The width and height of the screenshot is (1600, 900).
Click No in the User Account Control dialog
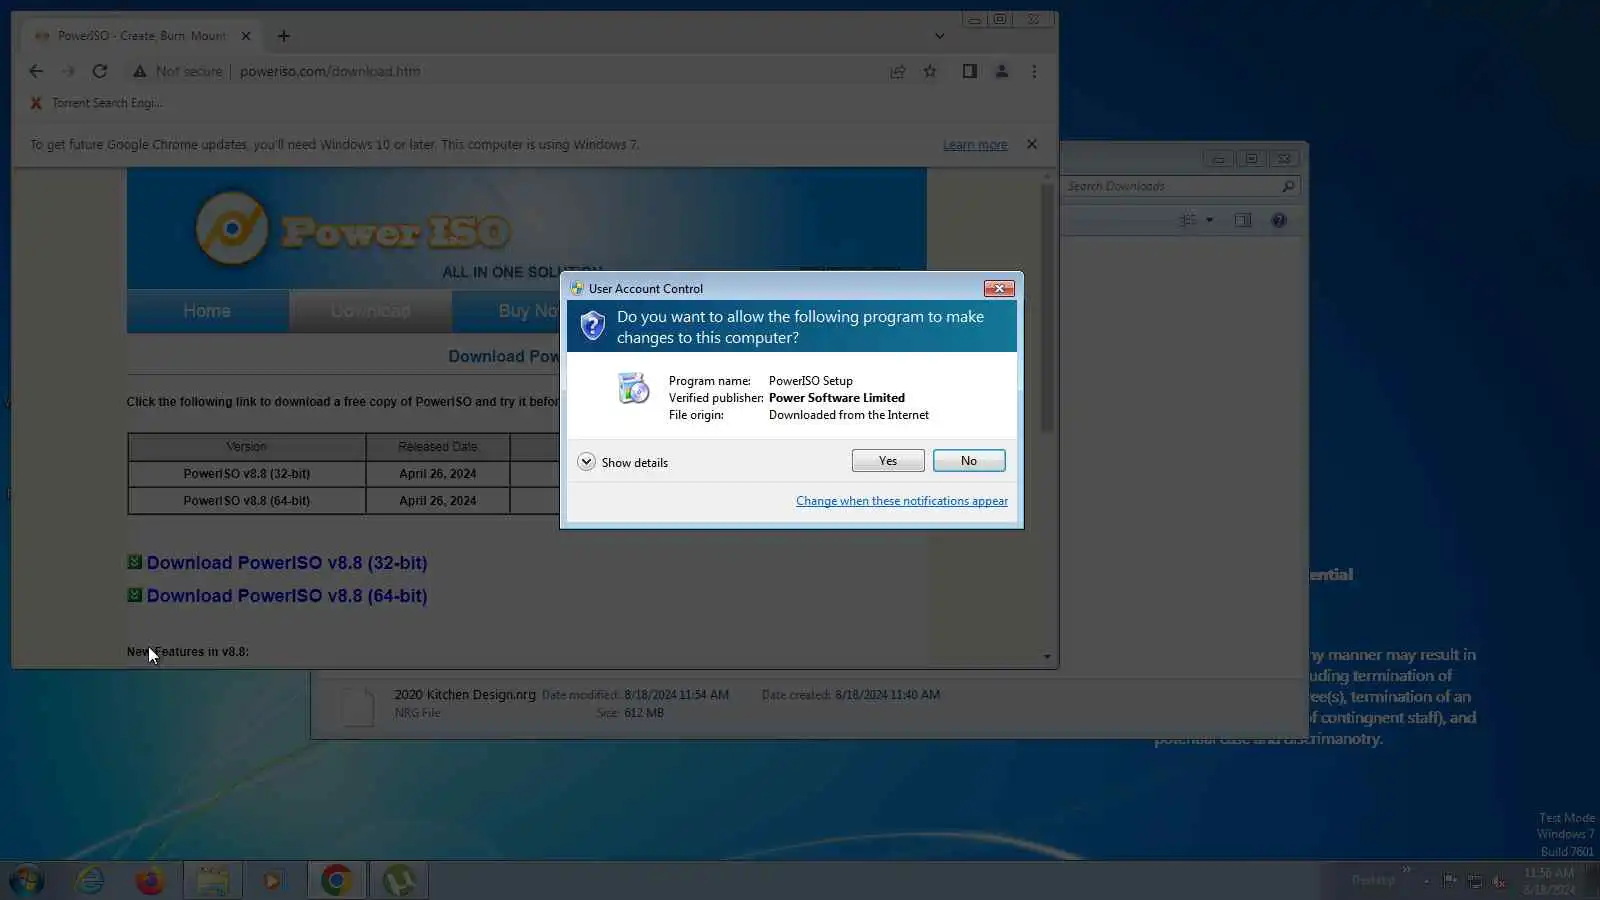coord(969,460)
